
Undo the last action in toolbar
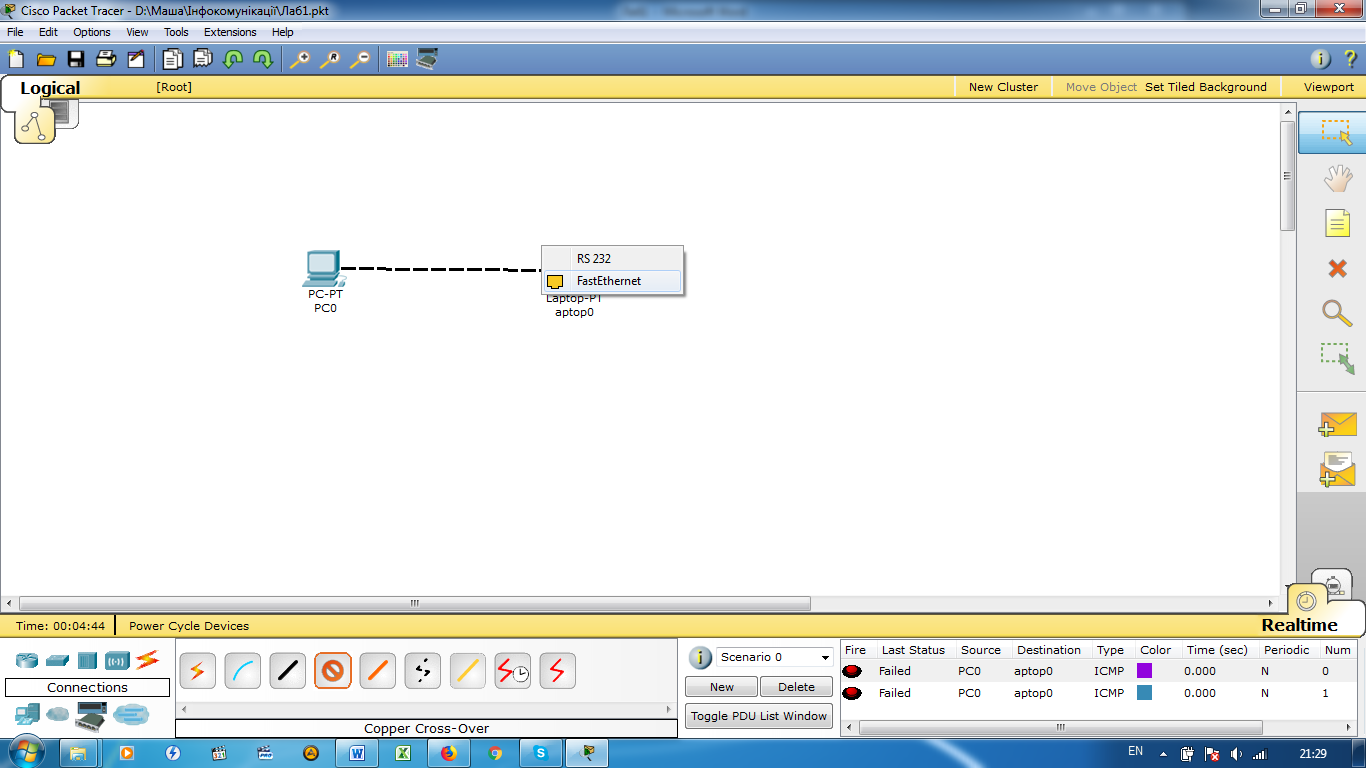tap(233, 59)
